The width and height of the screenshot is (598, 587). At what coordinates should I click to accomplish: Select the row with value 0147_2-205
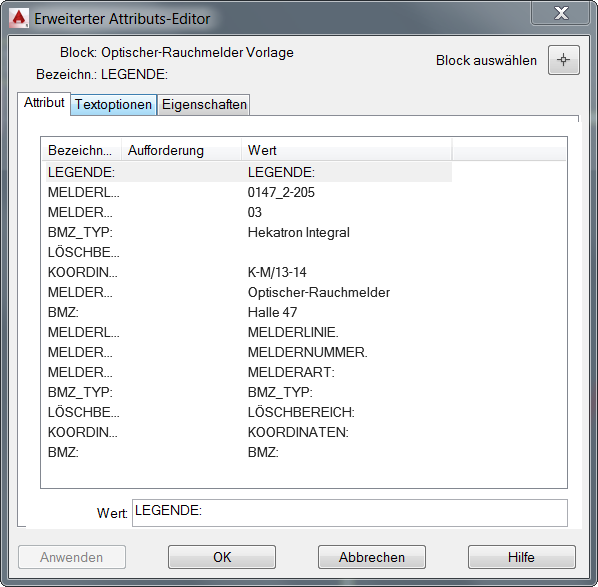[249, 192]
